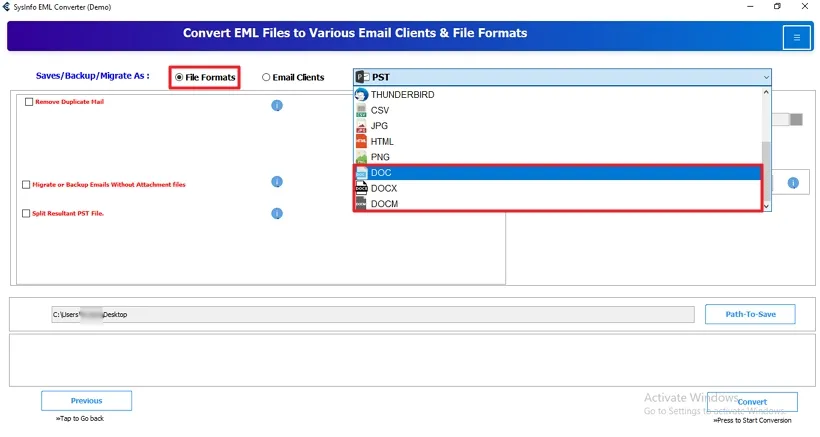
Task: Open the hamburger menu in the header
Action: coord(796,38)
